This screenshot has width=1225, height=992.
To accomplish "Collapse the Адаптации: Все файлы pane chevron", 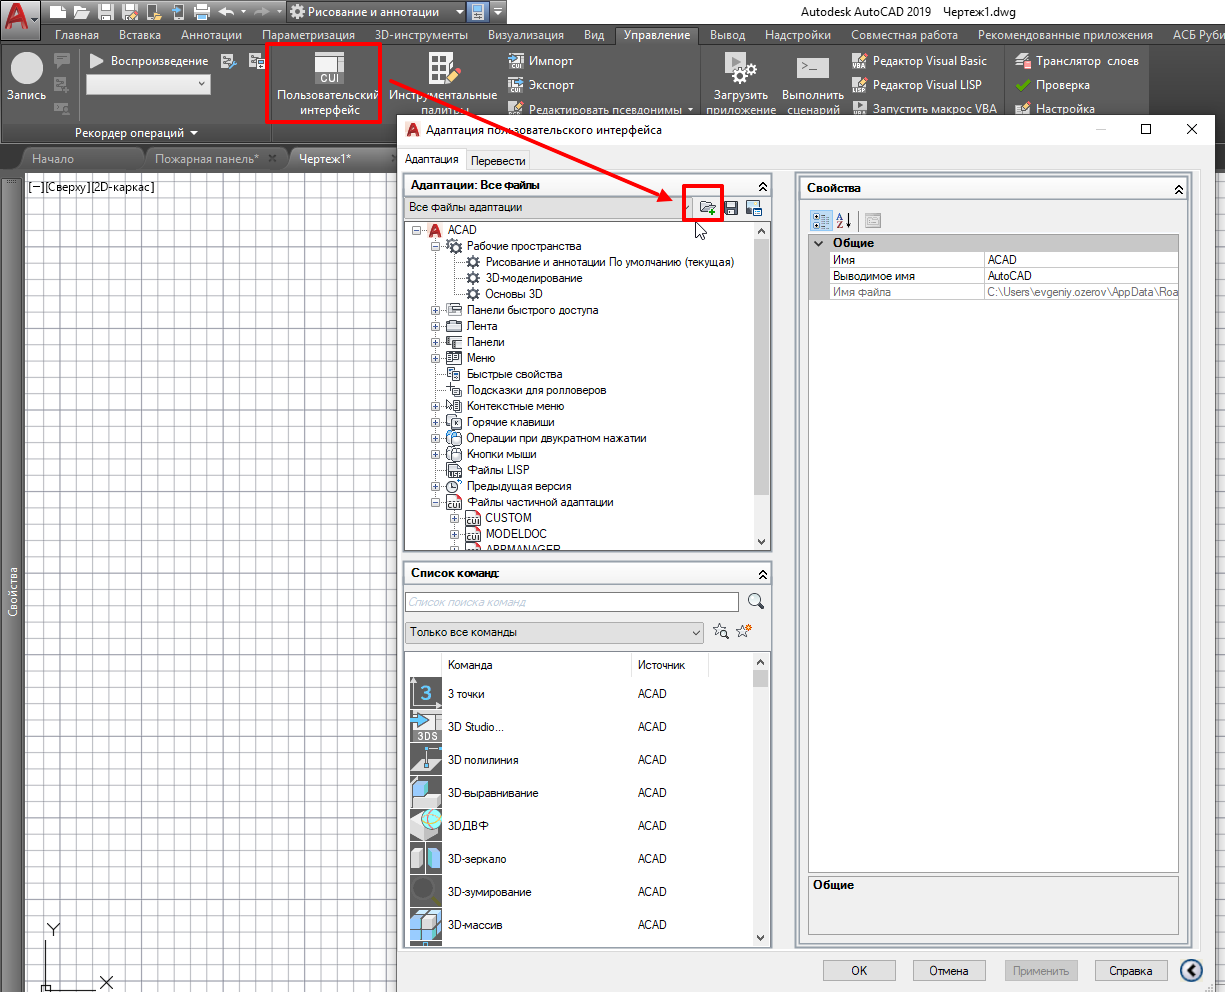I will tap(763, 186).
